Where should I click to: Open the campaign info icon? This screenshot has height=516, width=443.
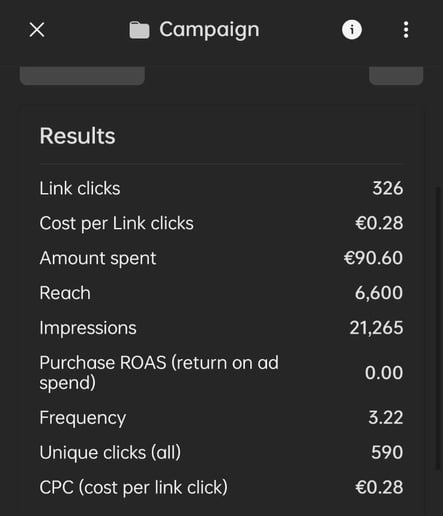352,30
